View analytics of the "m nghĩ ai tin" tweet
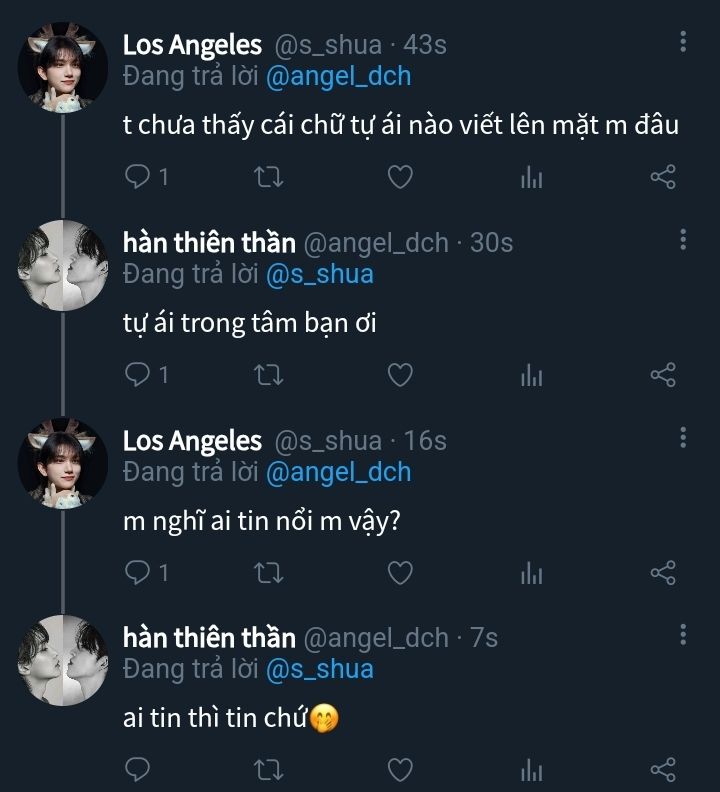Image resolution: width=720 pixels, height=792 pixels. coord(531,572)
